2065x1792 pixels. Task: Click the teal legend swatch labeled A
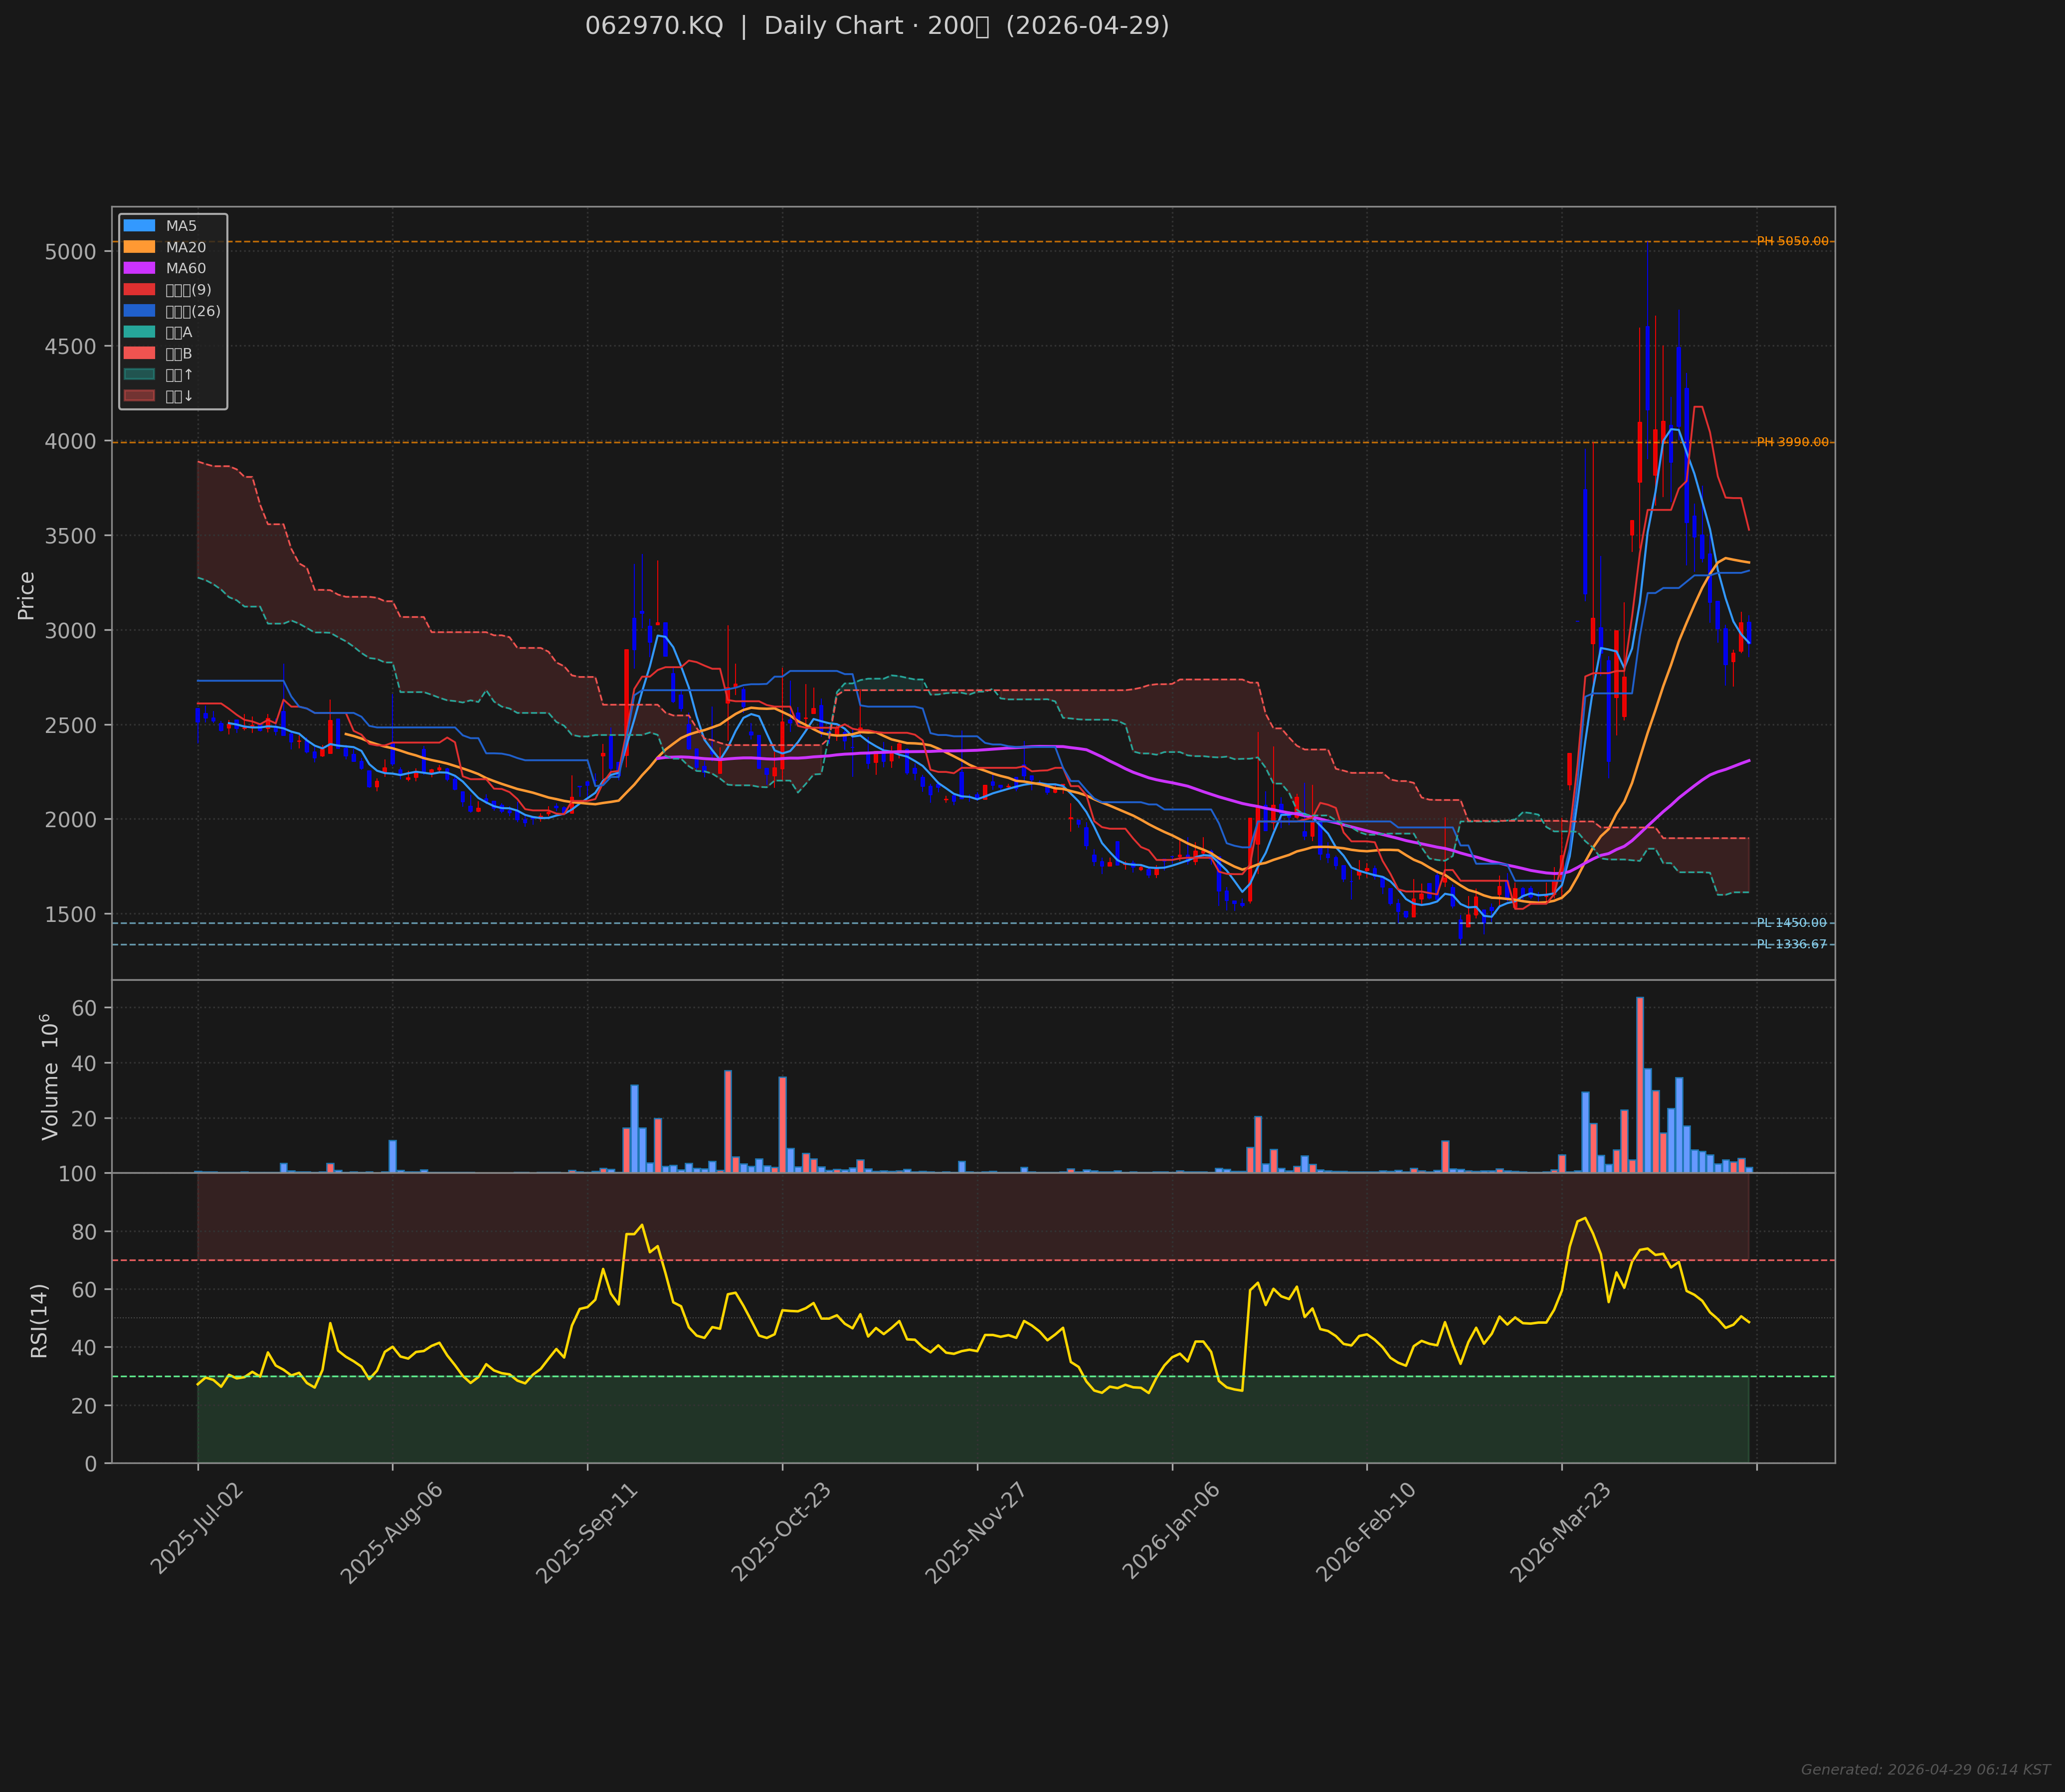[x=139, y=332]
